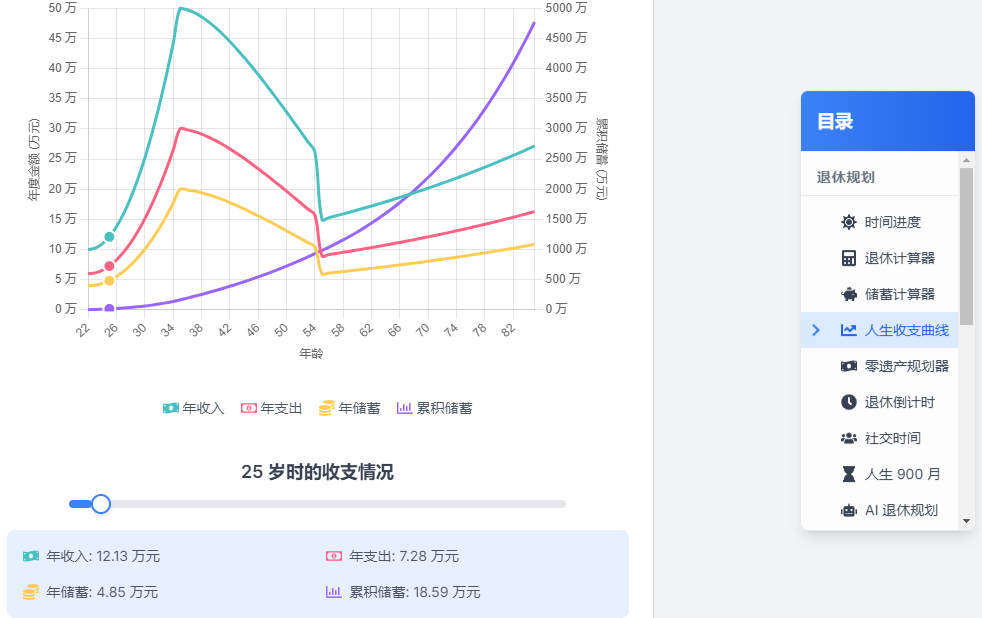Toggle the 年收入 series in the legend
The width and height of the screenshot is (982, 618).
[193, 408]
